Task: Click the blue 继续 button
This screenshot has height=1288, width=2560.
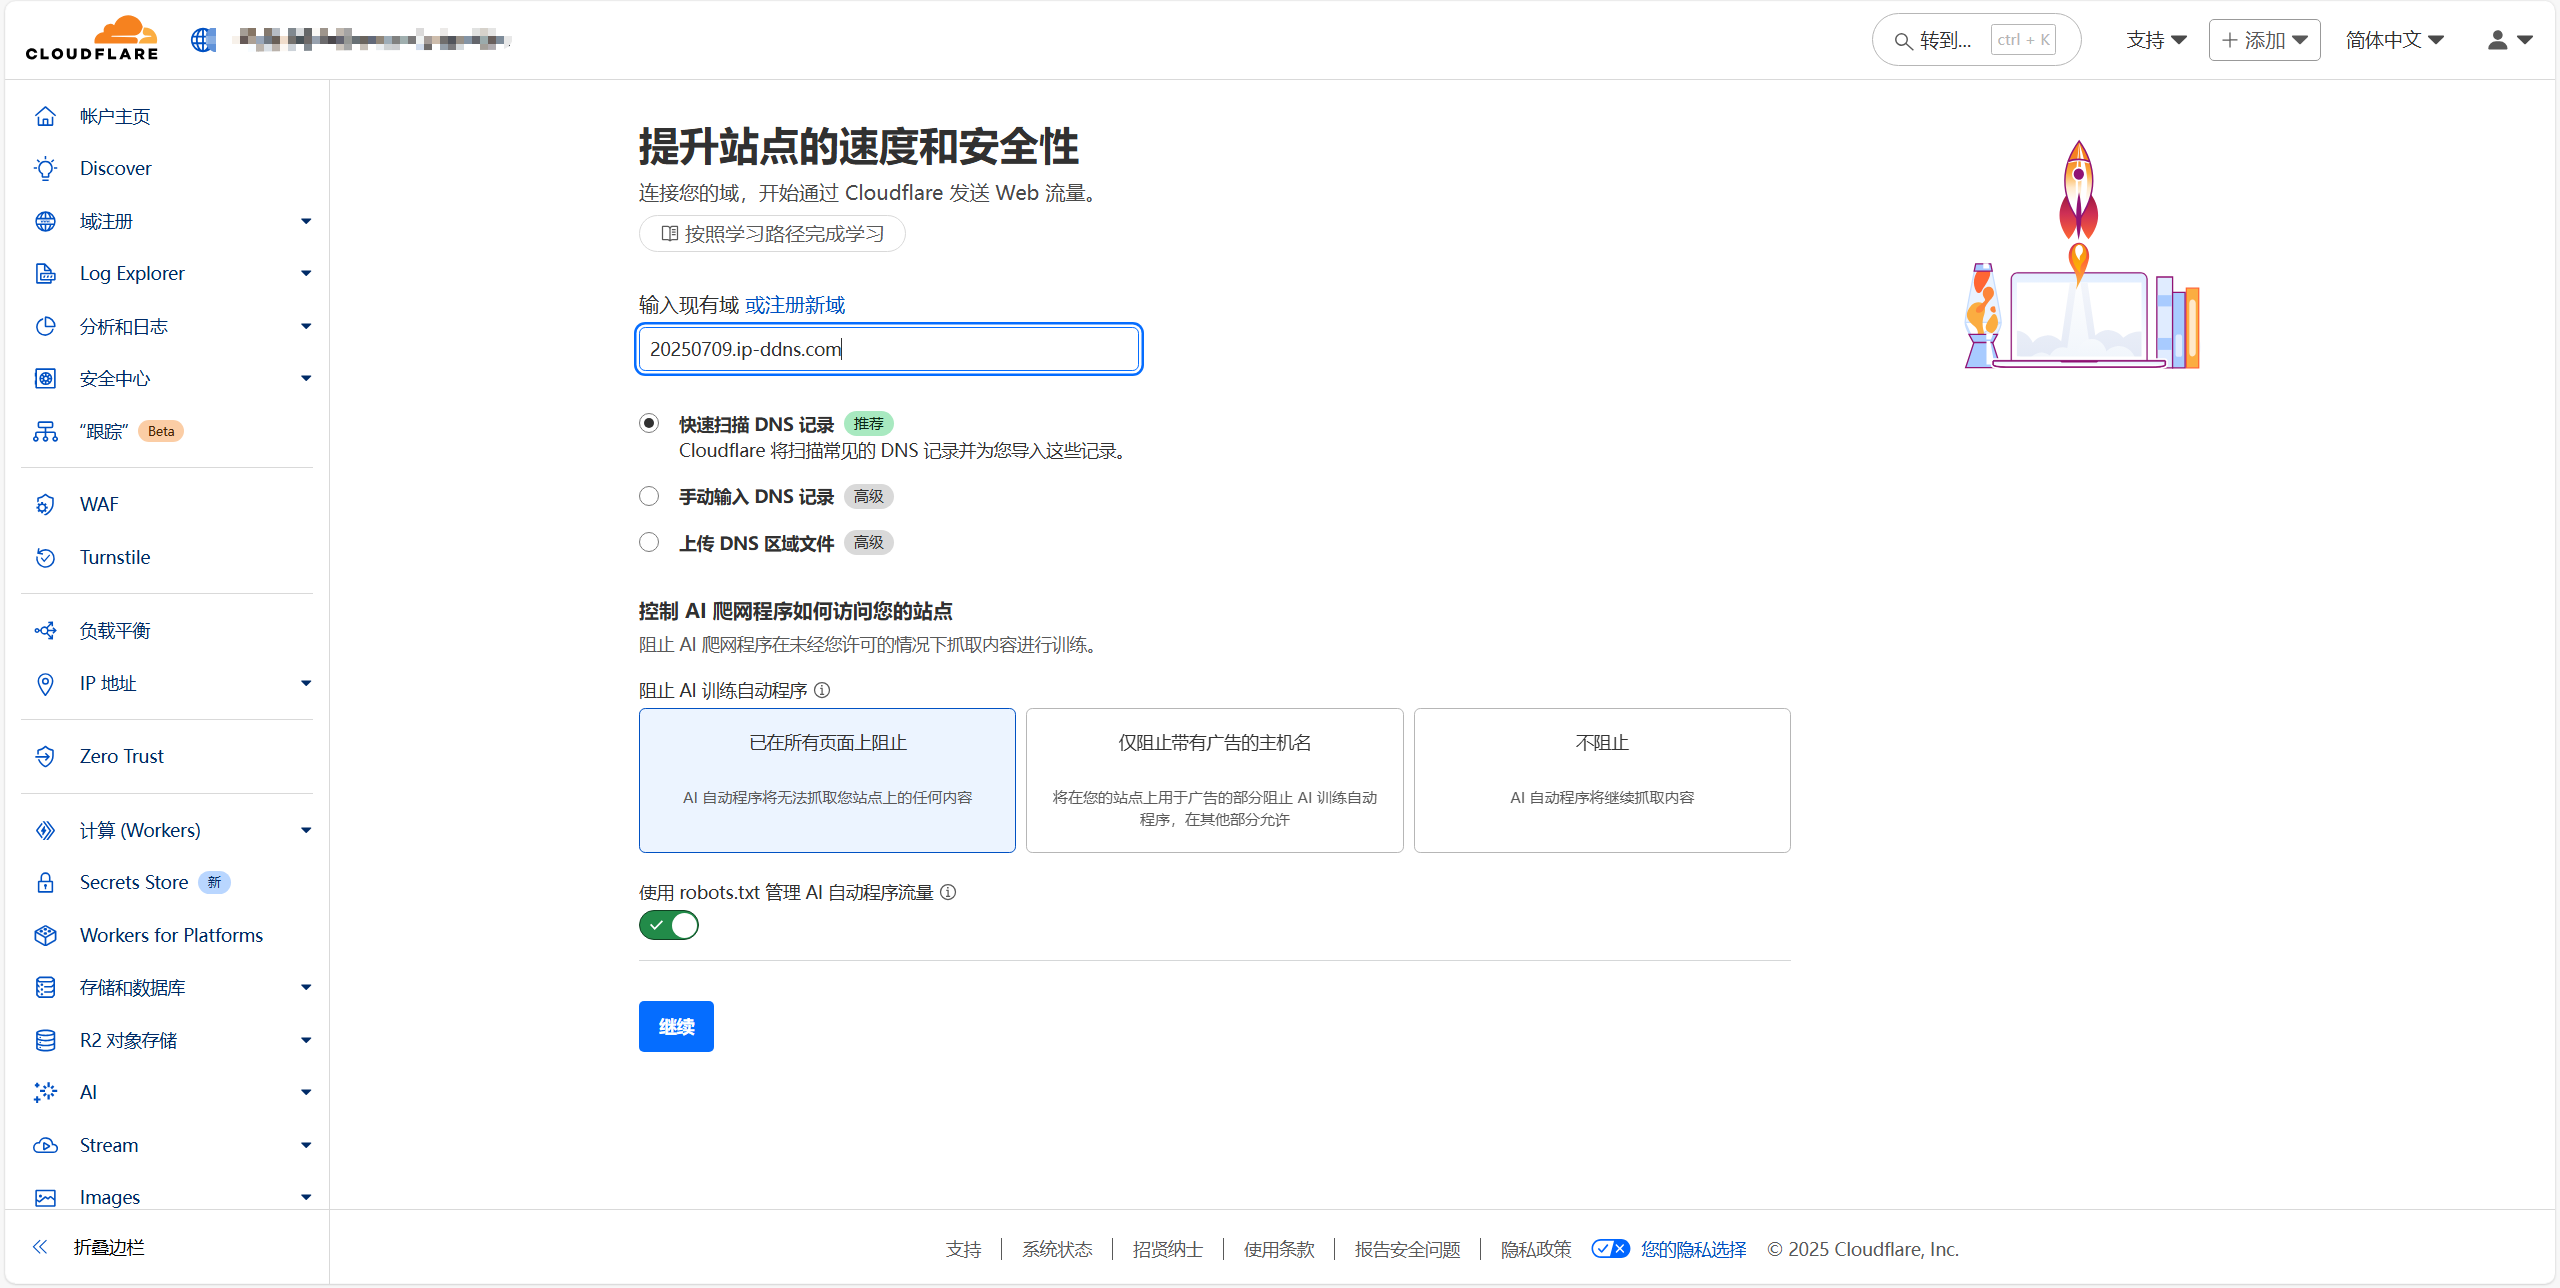Action: tap(676, 1026)
